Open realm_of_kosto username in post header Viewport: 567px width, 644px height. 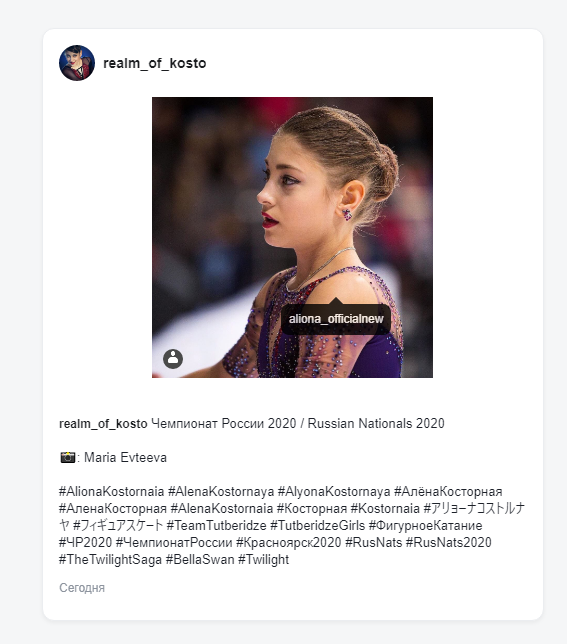(x=154, y=63)
